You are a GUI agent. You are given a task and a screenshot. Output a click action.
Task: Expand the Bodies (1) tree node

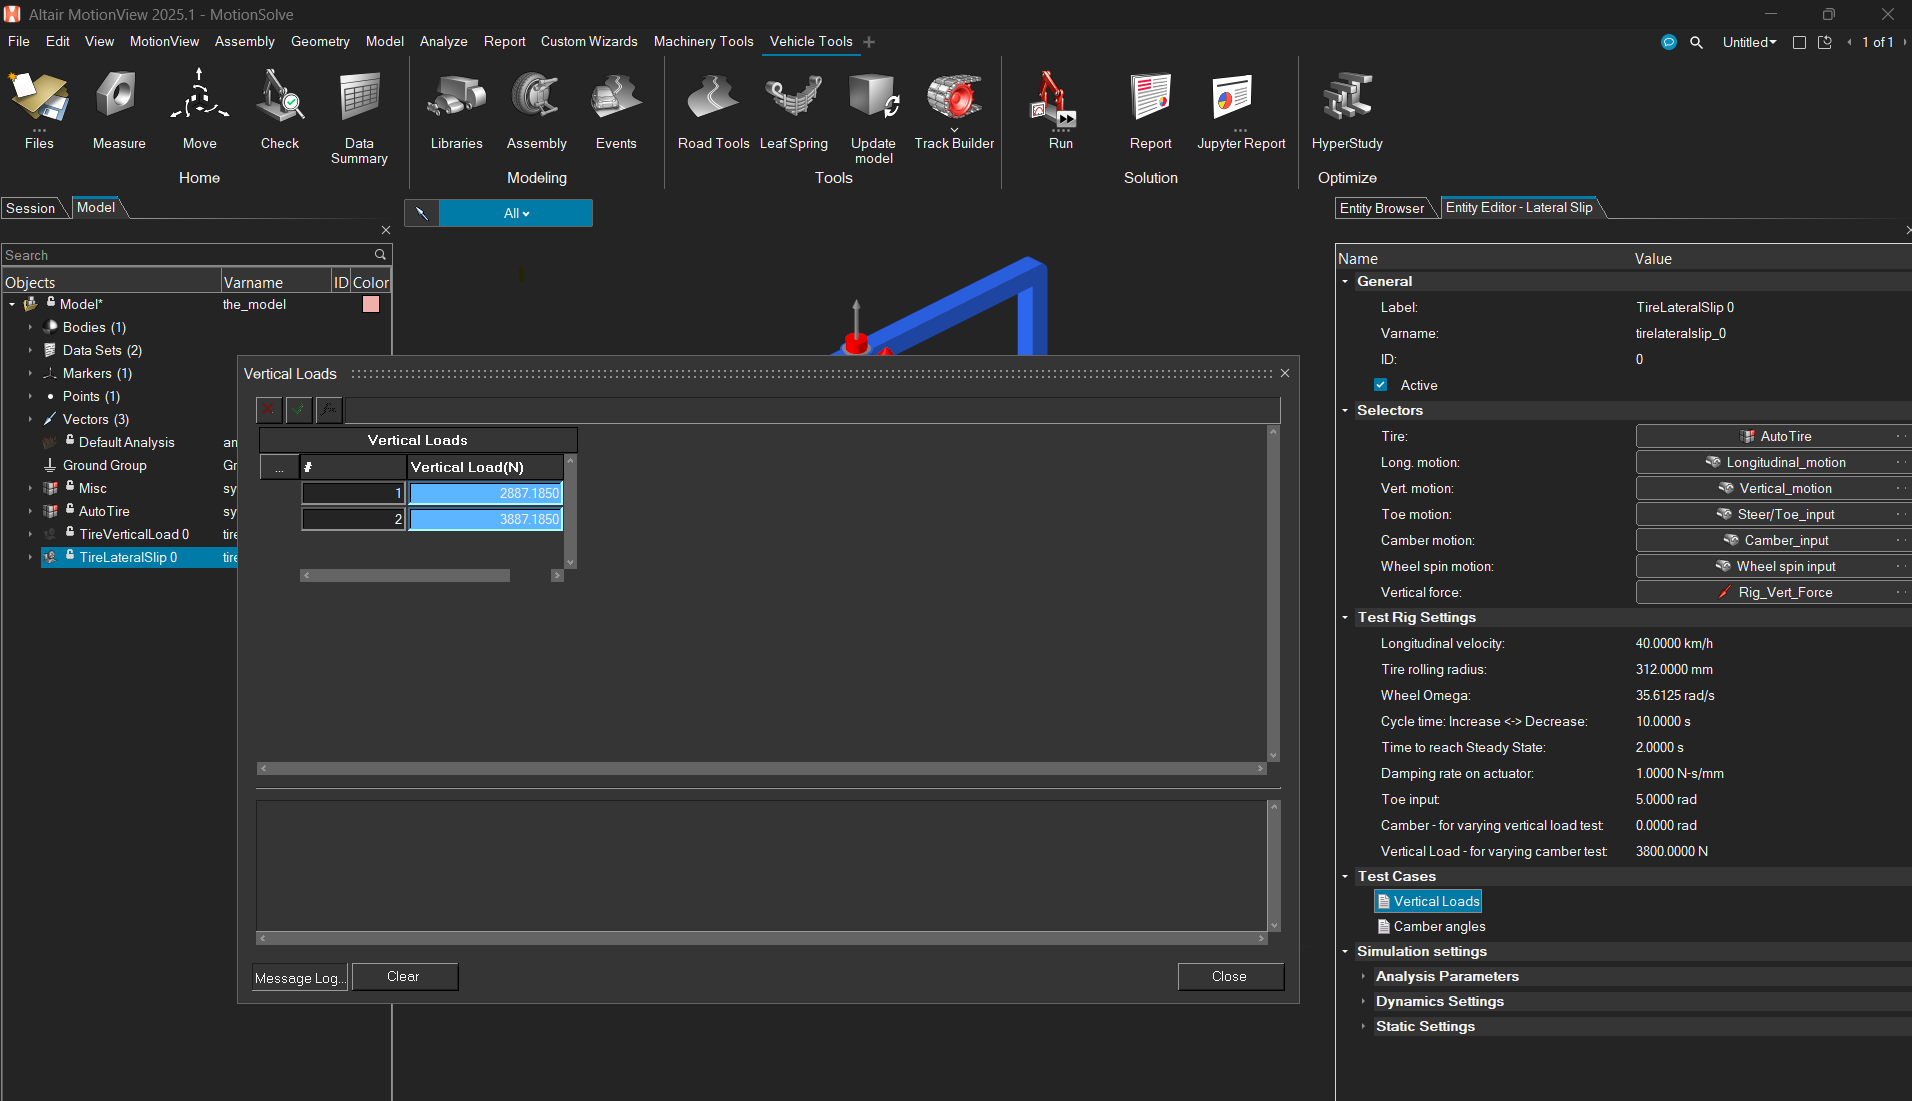30,327
